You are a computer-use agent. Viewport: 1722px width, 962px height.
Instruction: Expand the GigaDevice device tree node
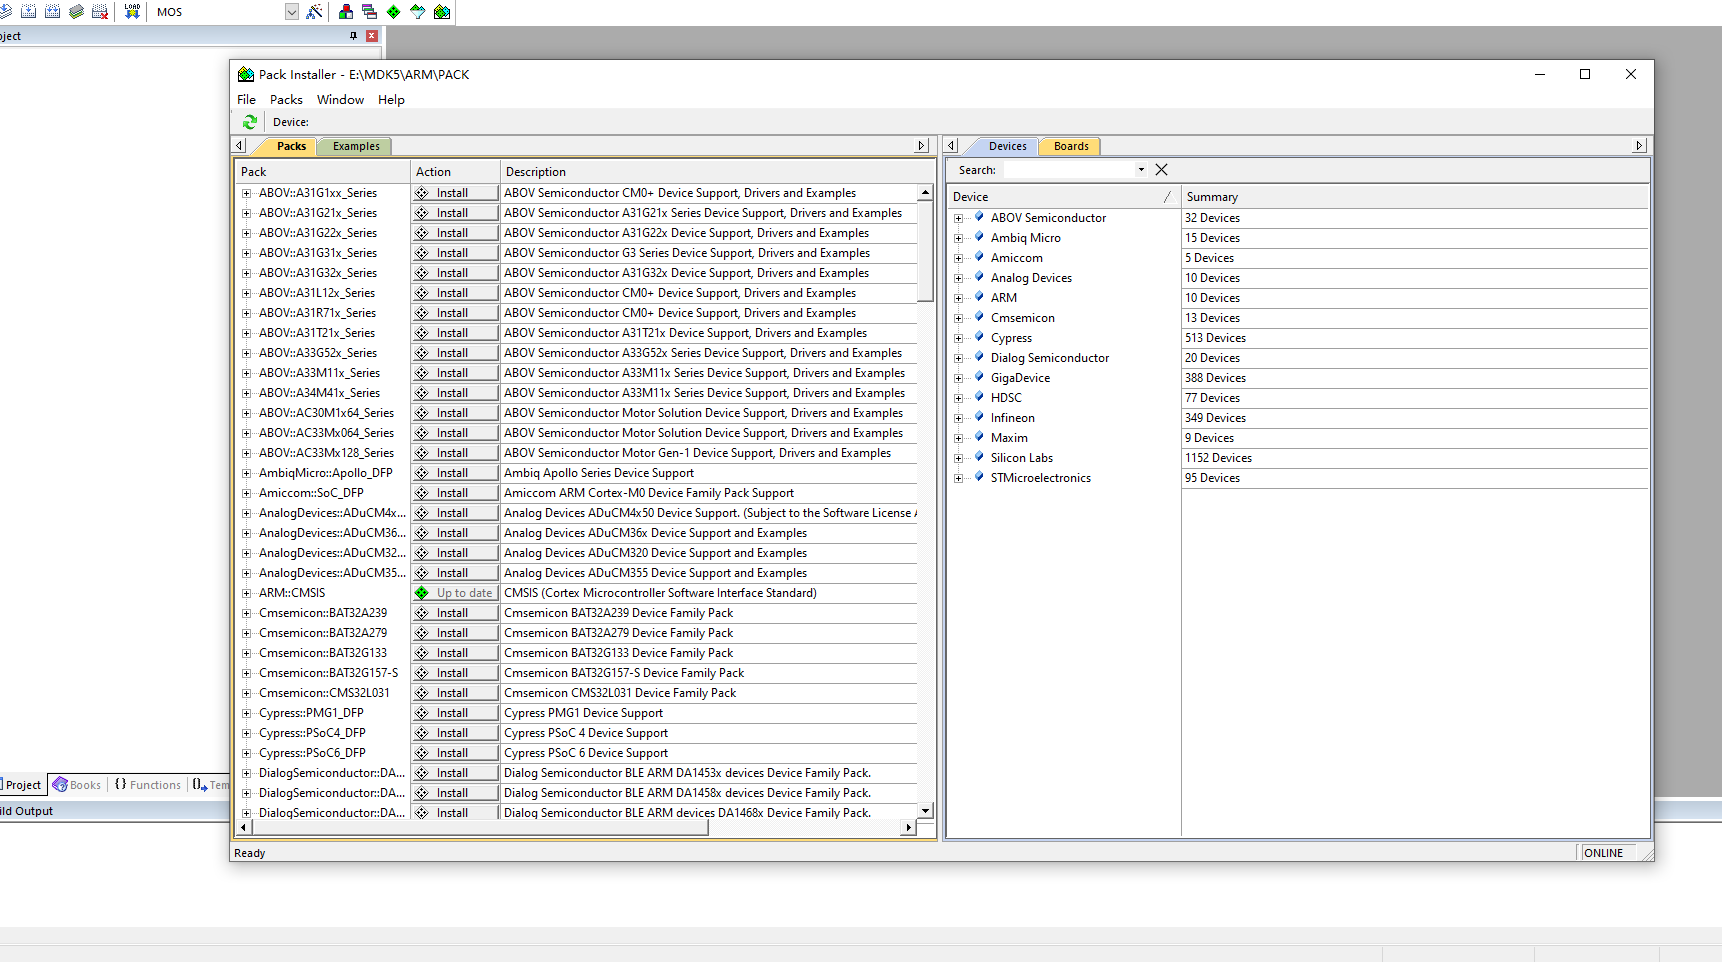(958, 378)
